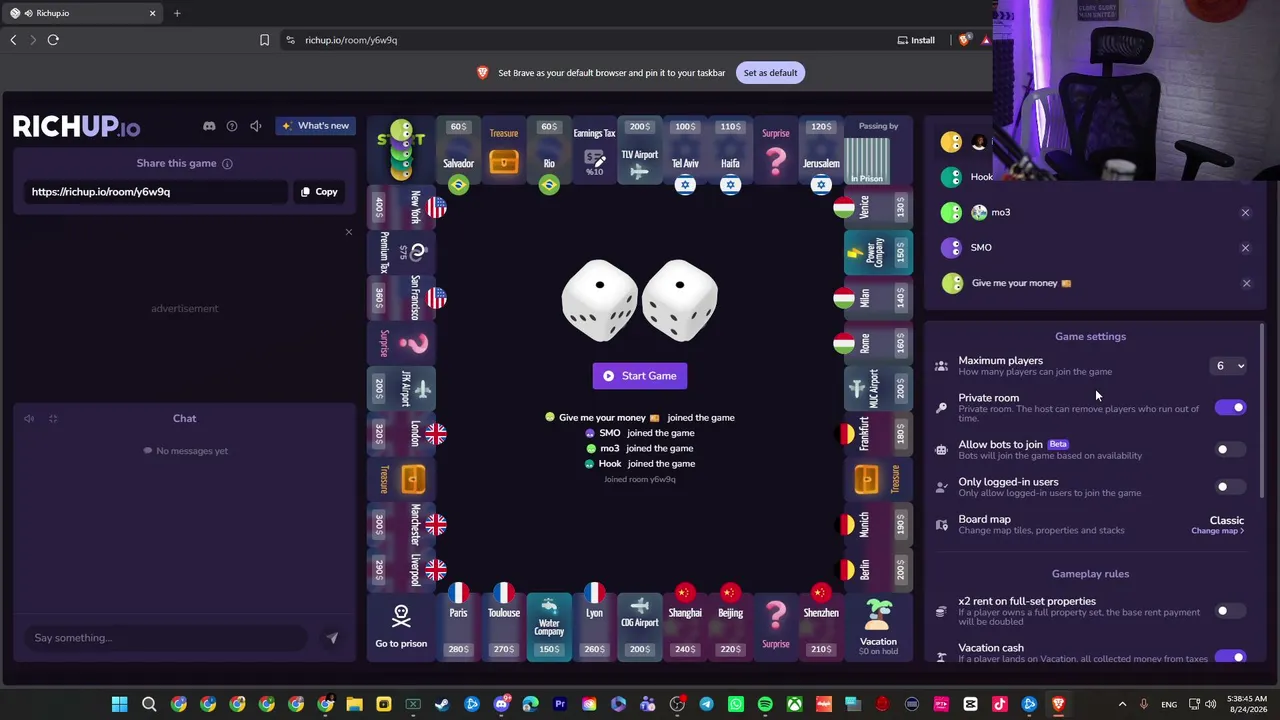Enable Only logged-in users
Screen dimensions: 1280x720
1231,487
